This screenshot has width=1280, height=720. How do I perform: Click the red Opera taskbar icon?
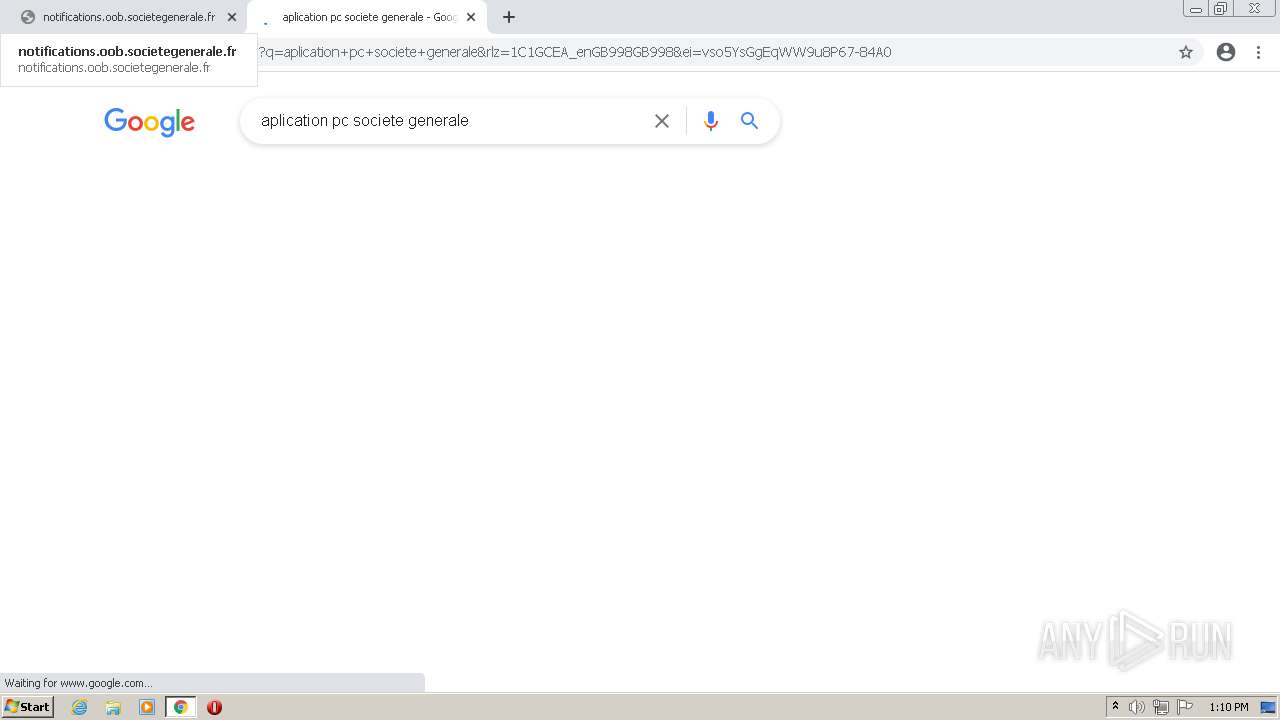pos(214,707)
